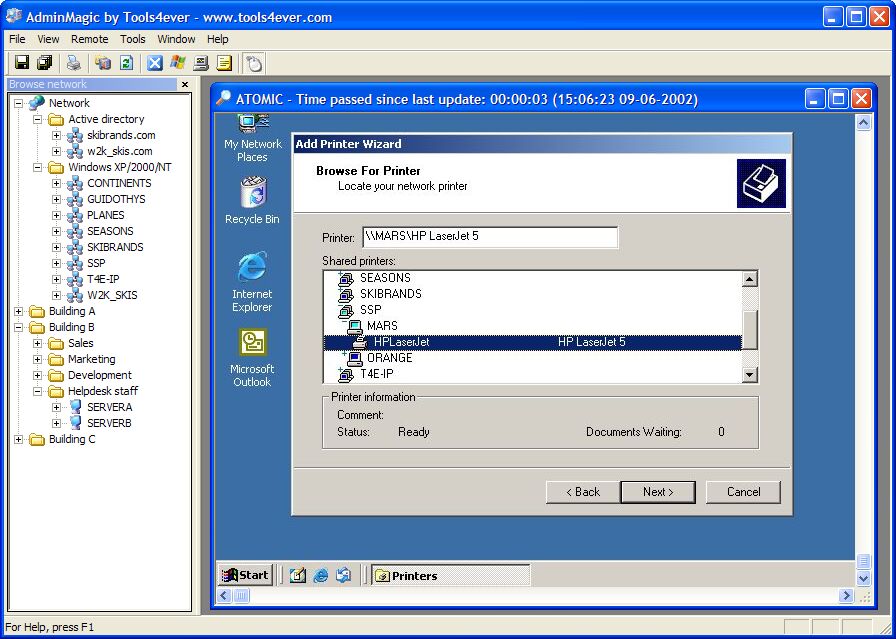Click shared printers list scroll up arrow
The height and width of the screenshot is (639, 896).
750,278
